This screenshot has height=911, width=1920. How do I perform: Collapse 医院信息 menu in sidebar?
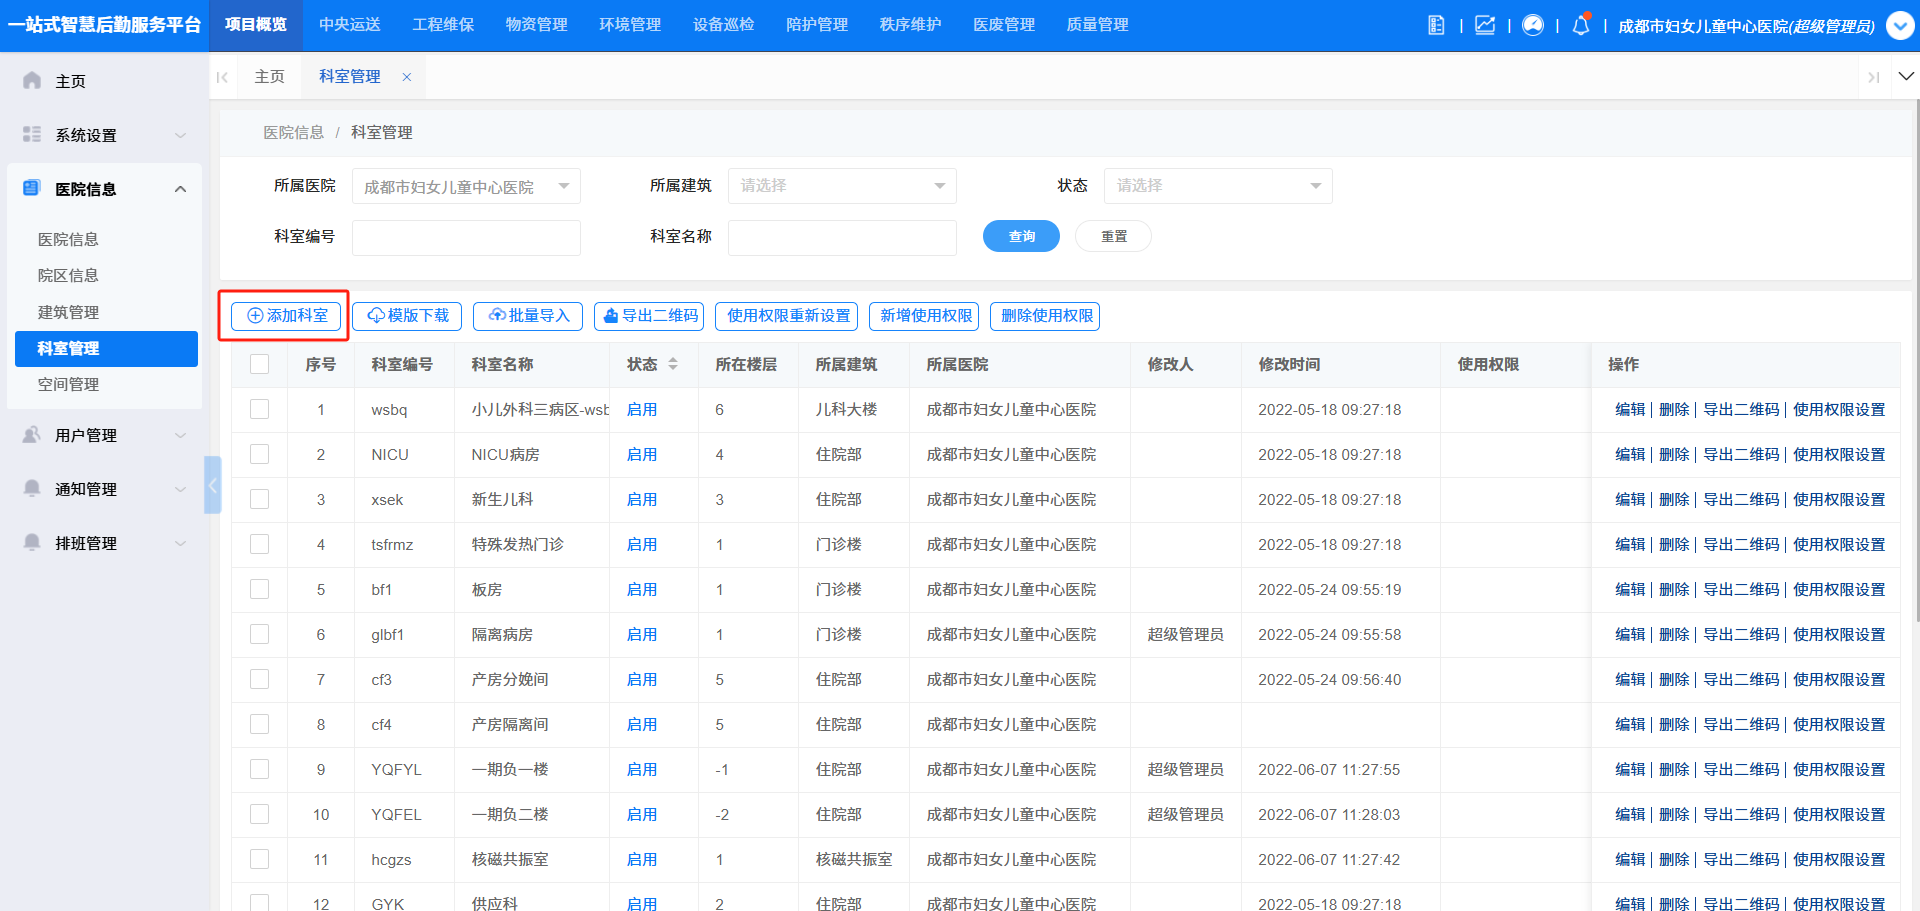click(180, 189)
